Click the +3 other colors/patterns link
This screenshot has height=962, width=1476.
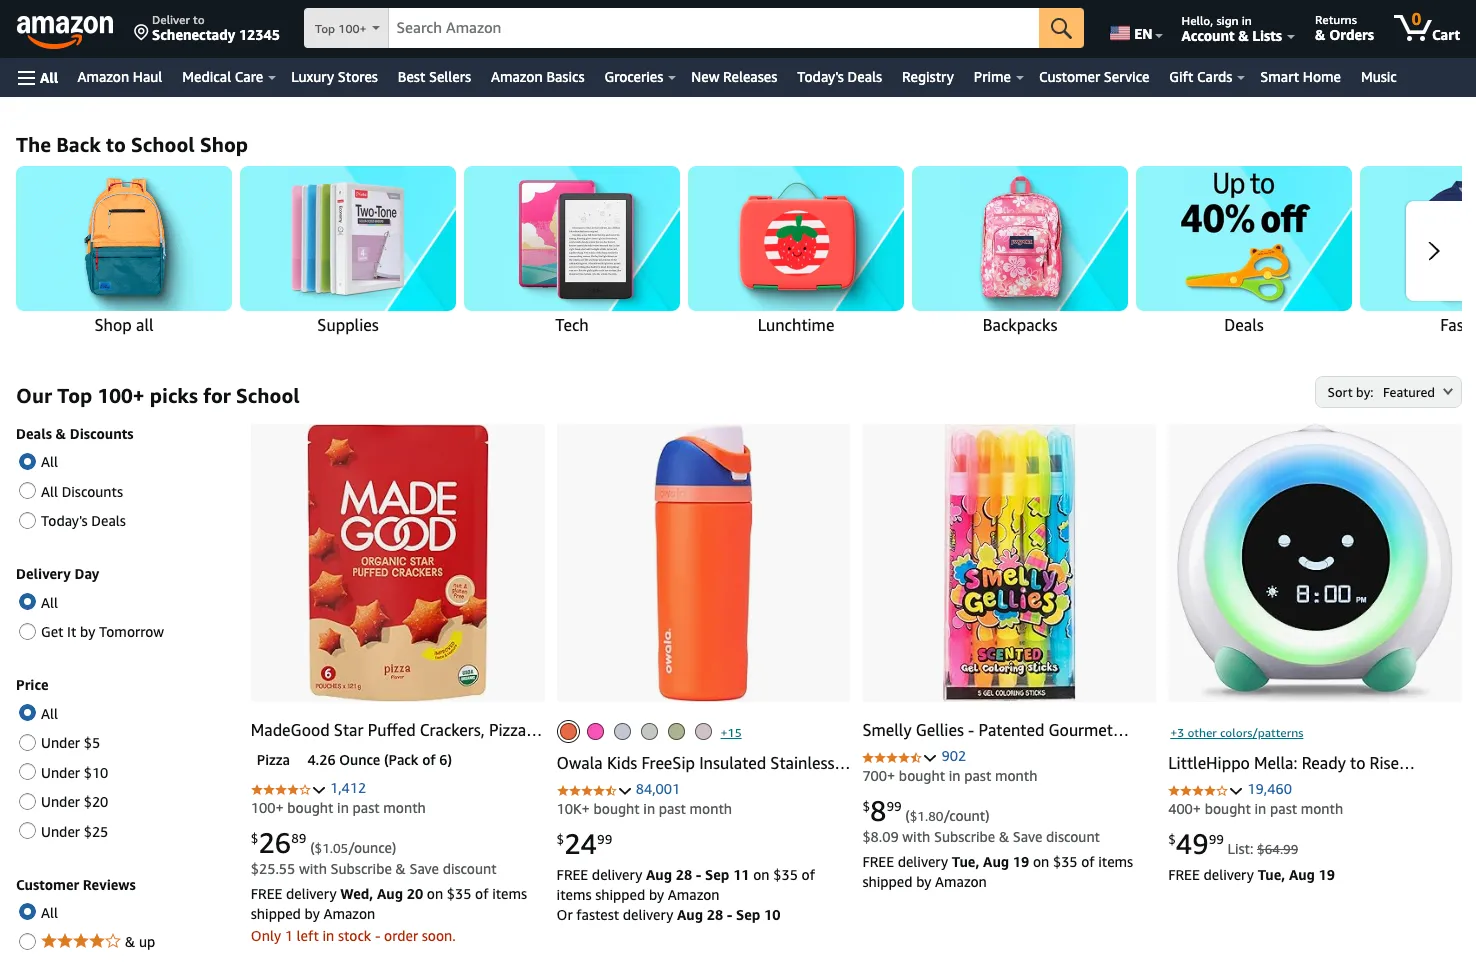(x=1236, y=733)
